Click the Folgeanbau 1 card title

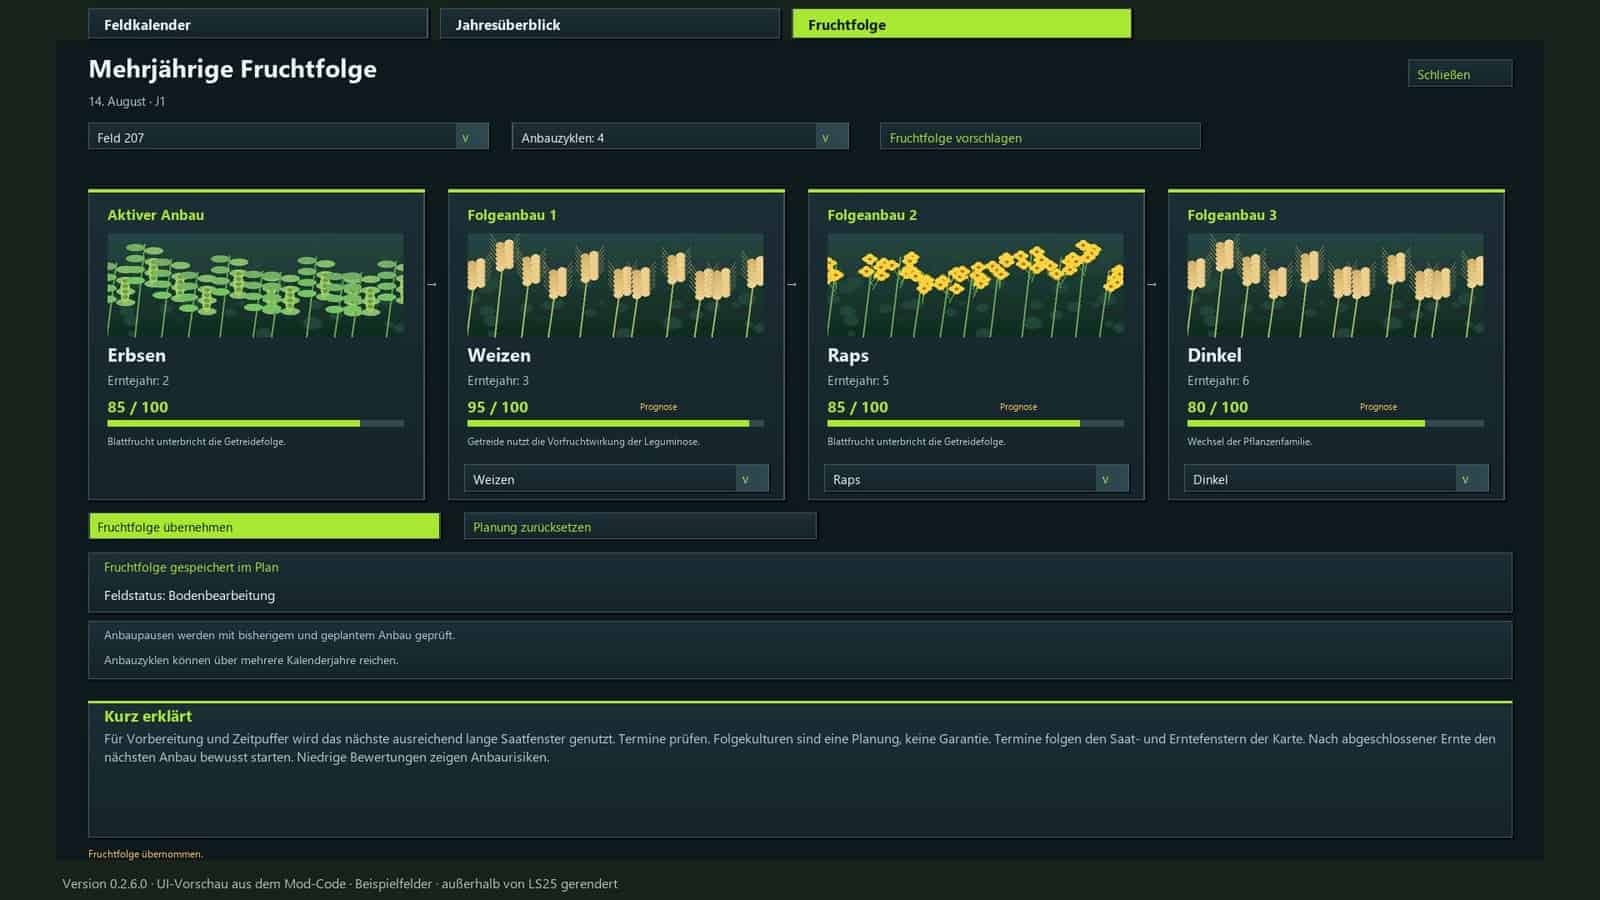tap(512, 215)
